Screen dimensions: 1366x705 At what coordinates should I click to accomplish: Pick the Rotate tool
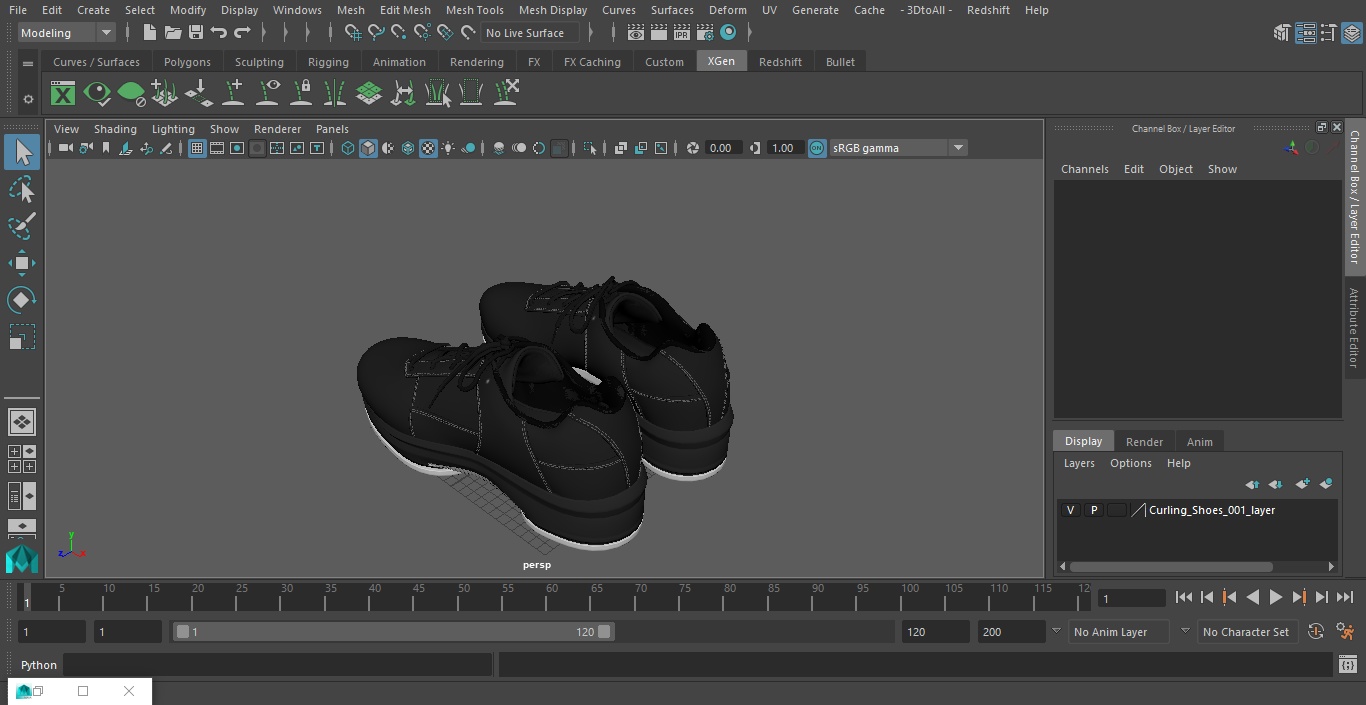coord(22,300)
